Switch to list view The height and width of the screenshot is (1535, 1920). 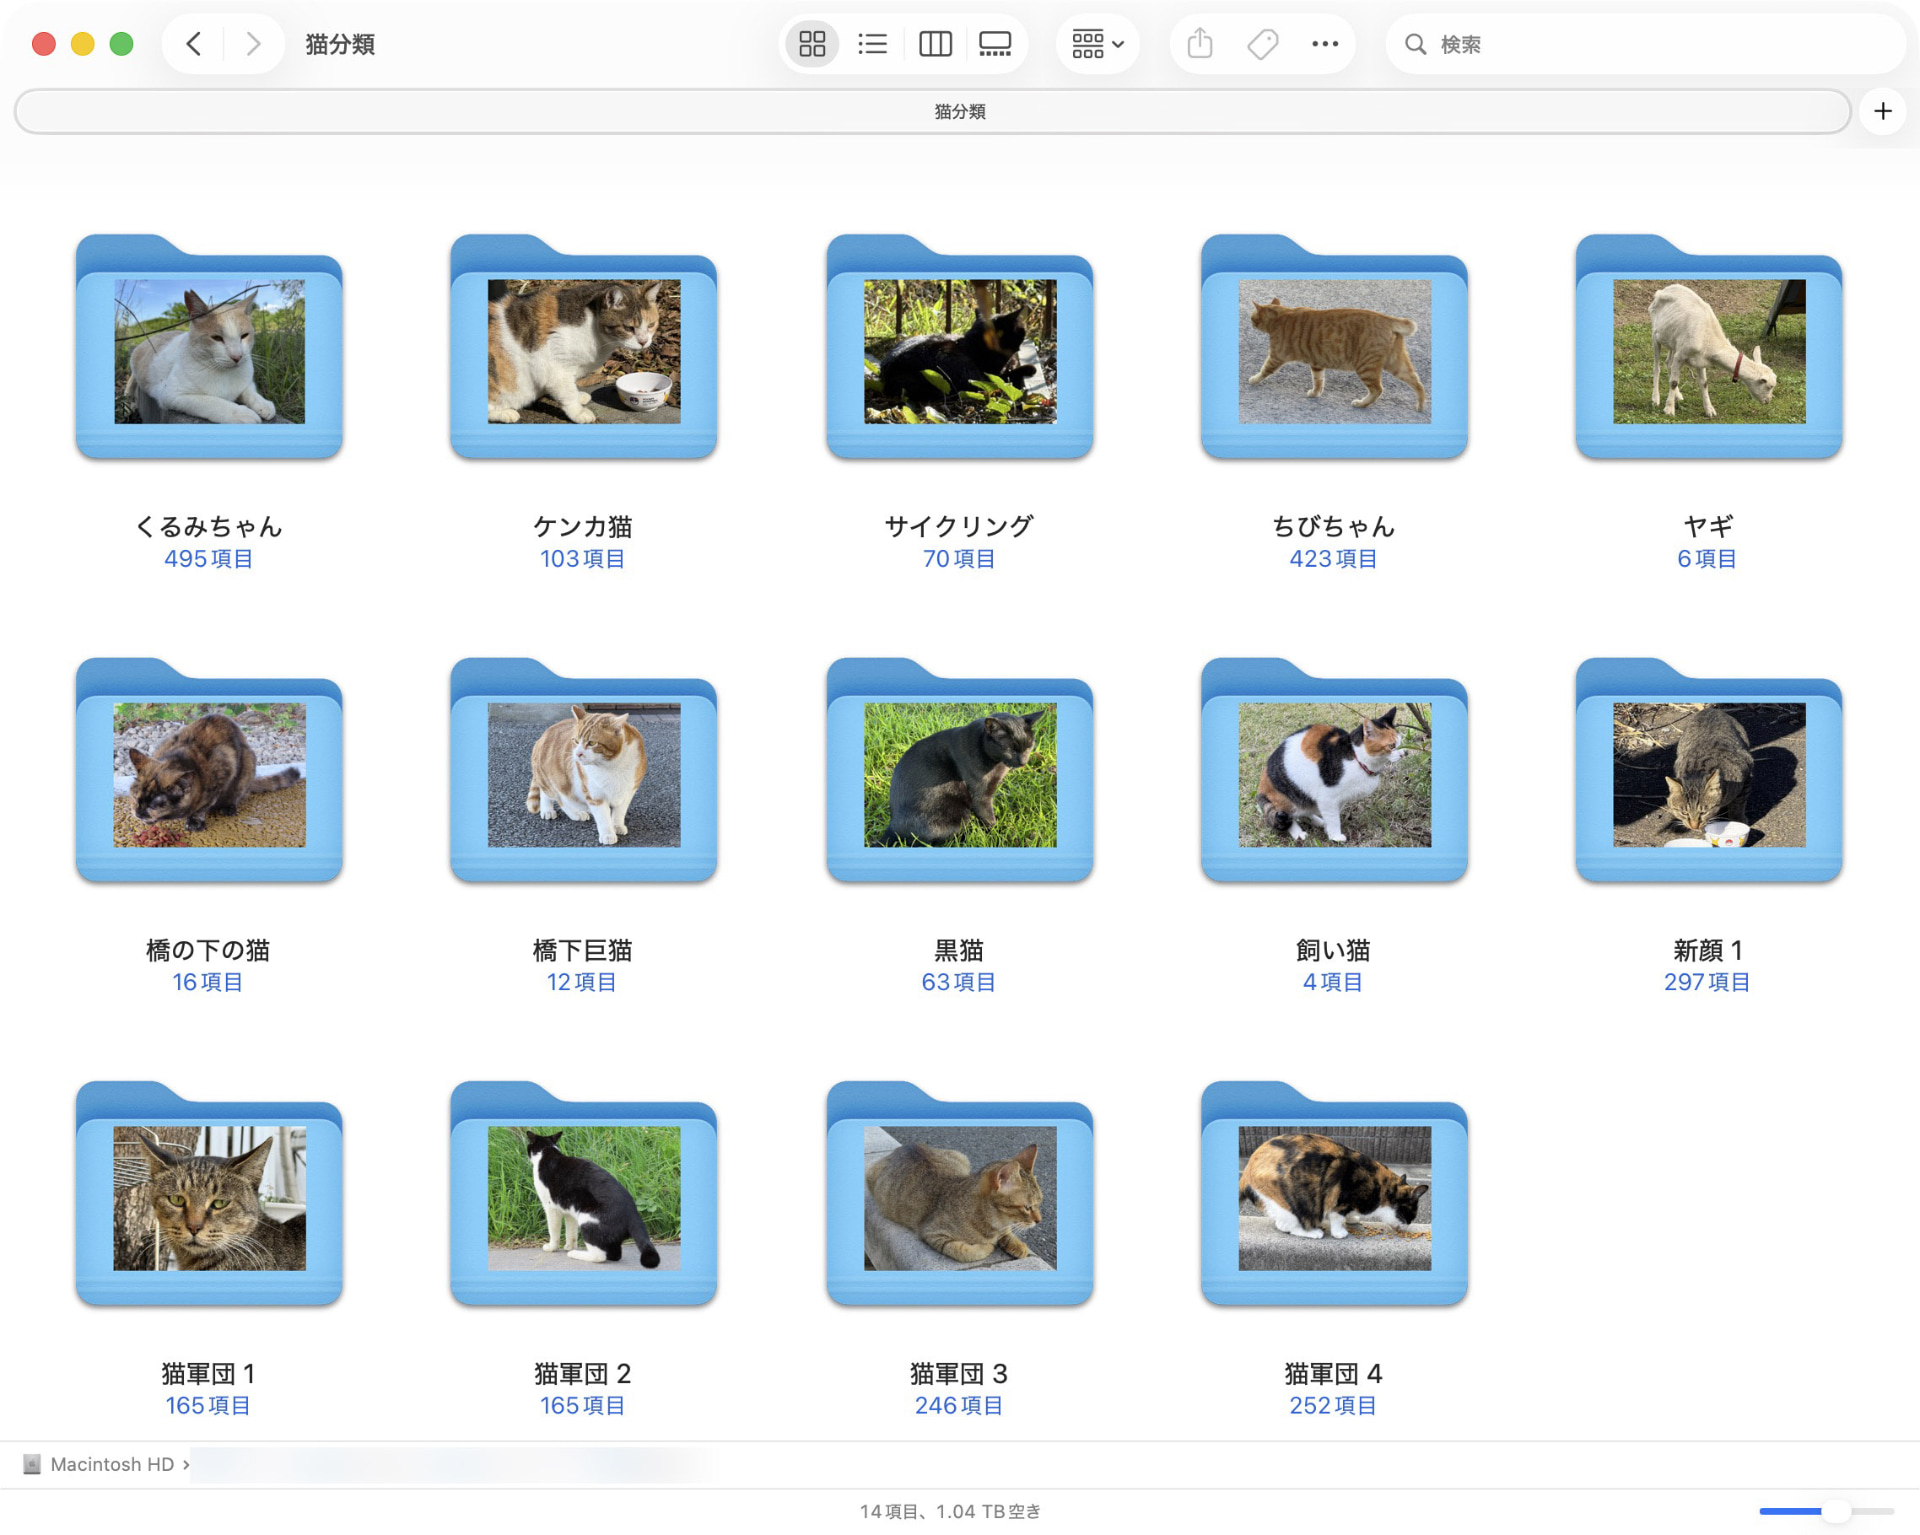pos(872,44)
